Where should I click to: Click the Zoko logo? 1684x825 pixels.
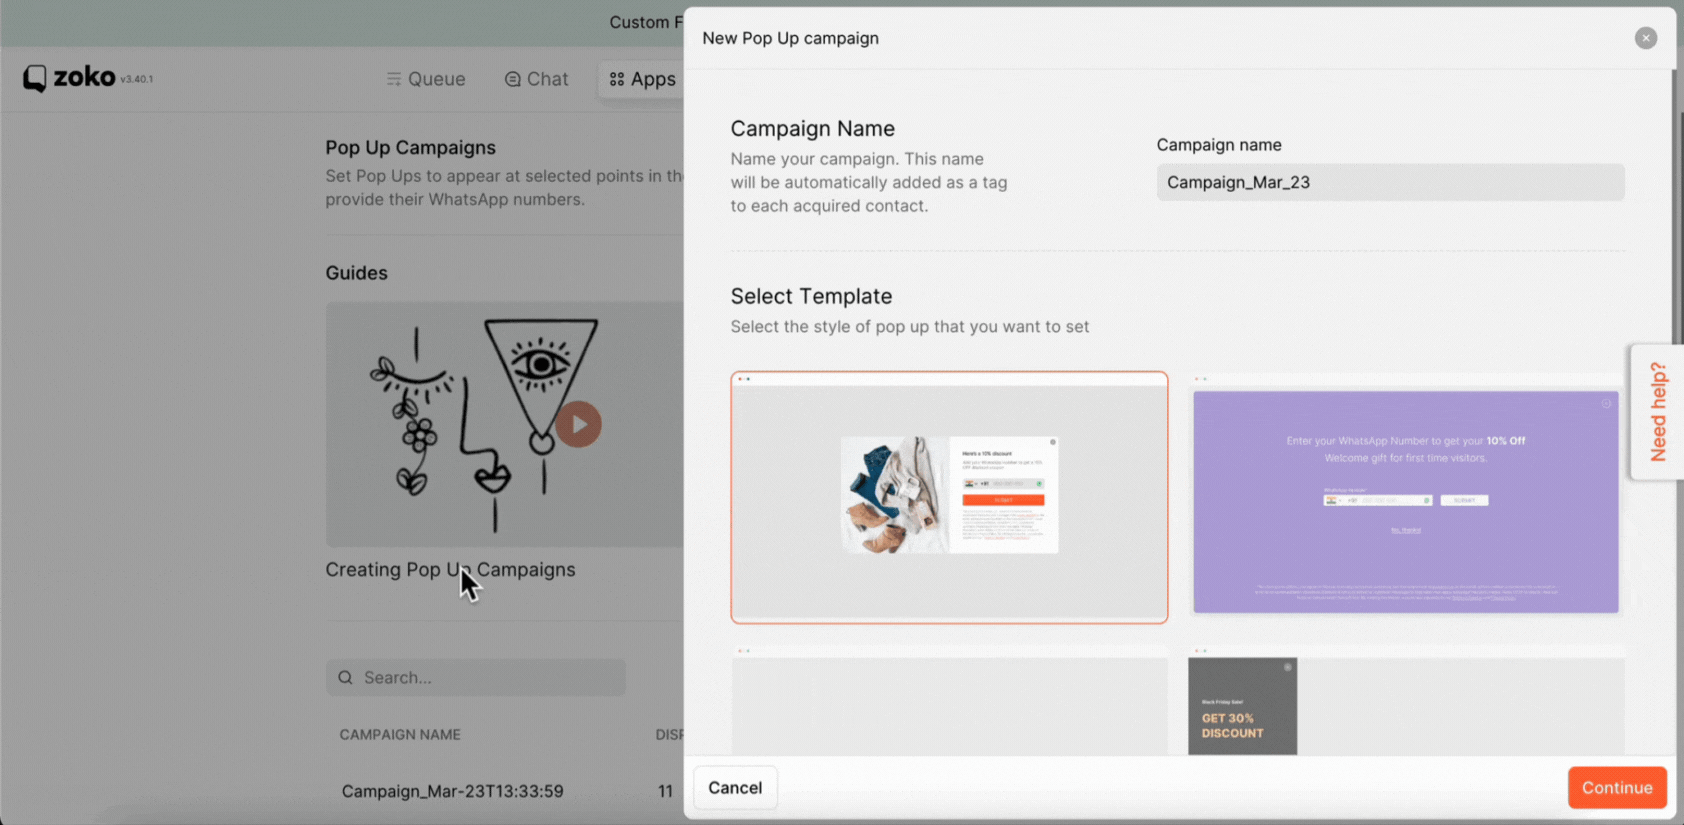coord(70,78)
